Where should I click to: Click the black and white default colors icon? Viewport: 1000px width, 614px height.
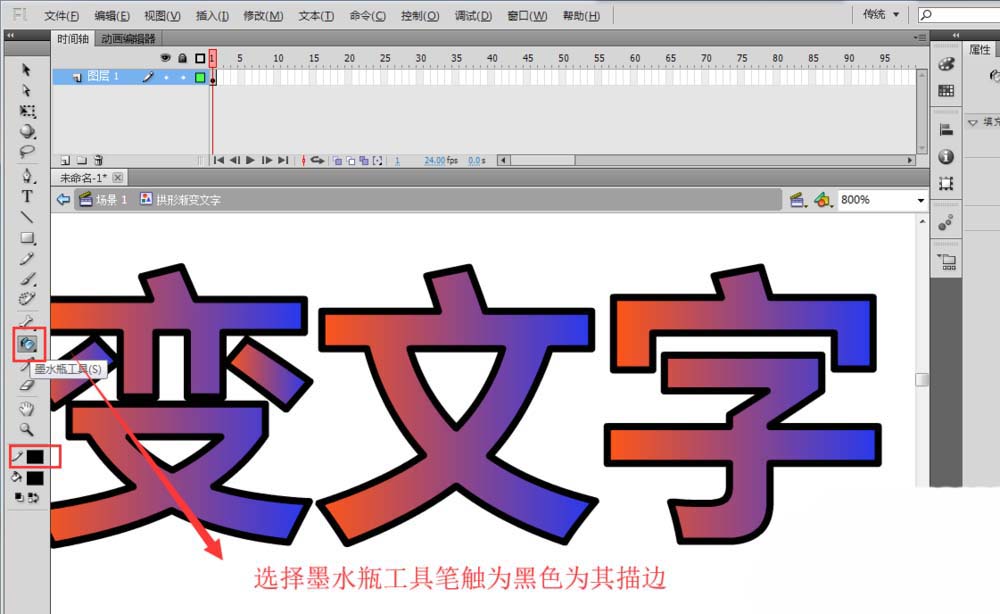tap(19, 497)
